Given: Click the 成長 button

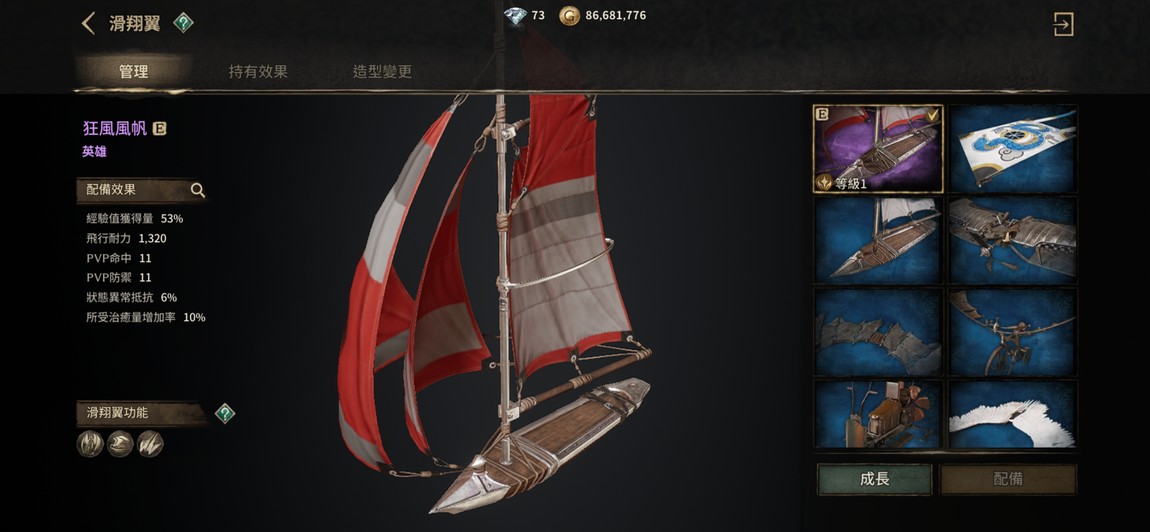Looking at the screenshot, I should [x=874, y=479].
